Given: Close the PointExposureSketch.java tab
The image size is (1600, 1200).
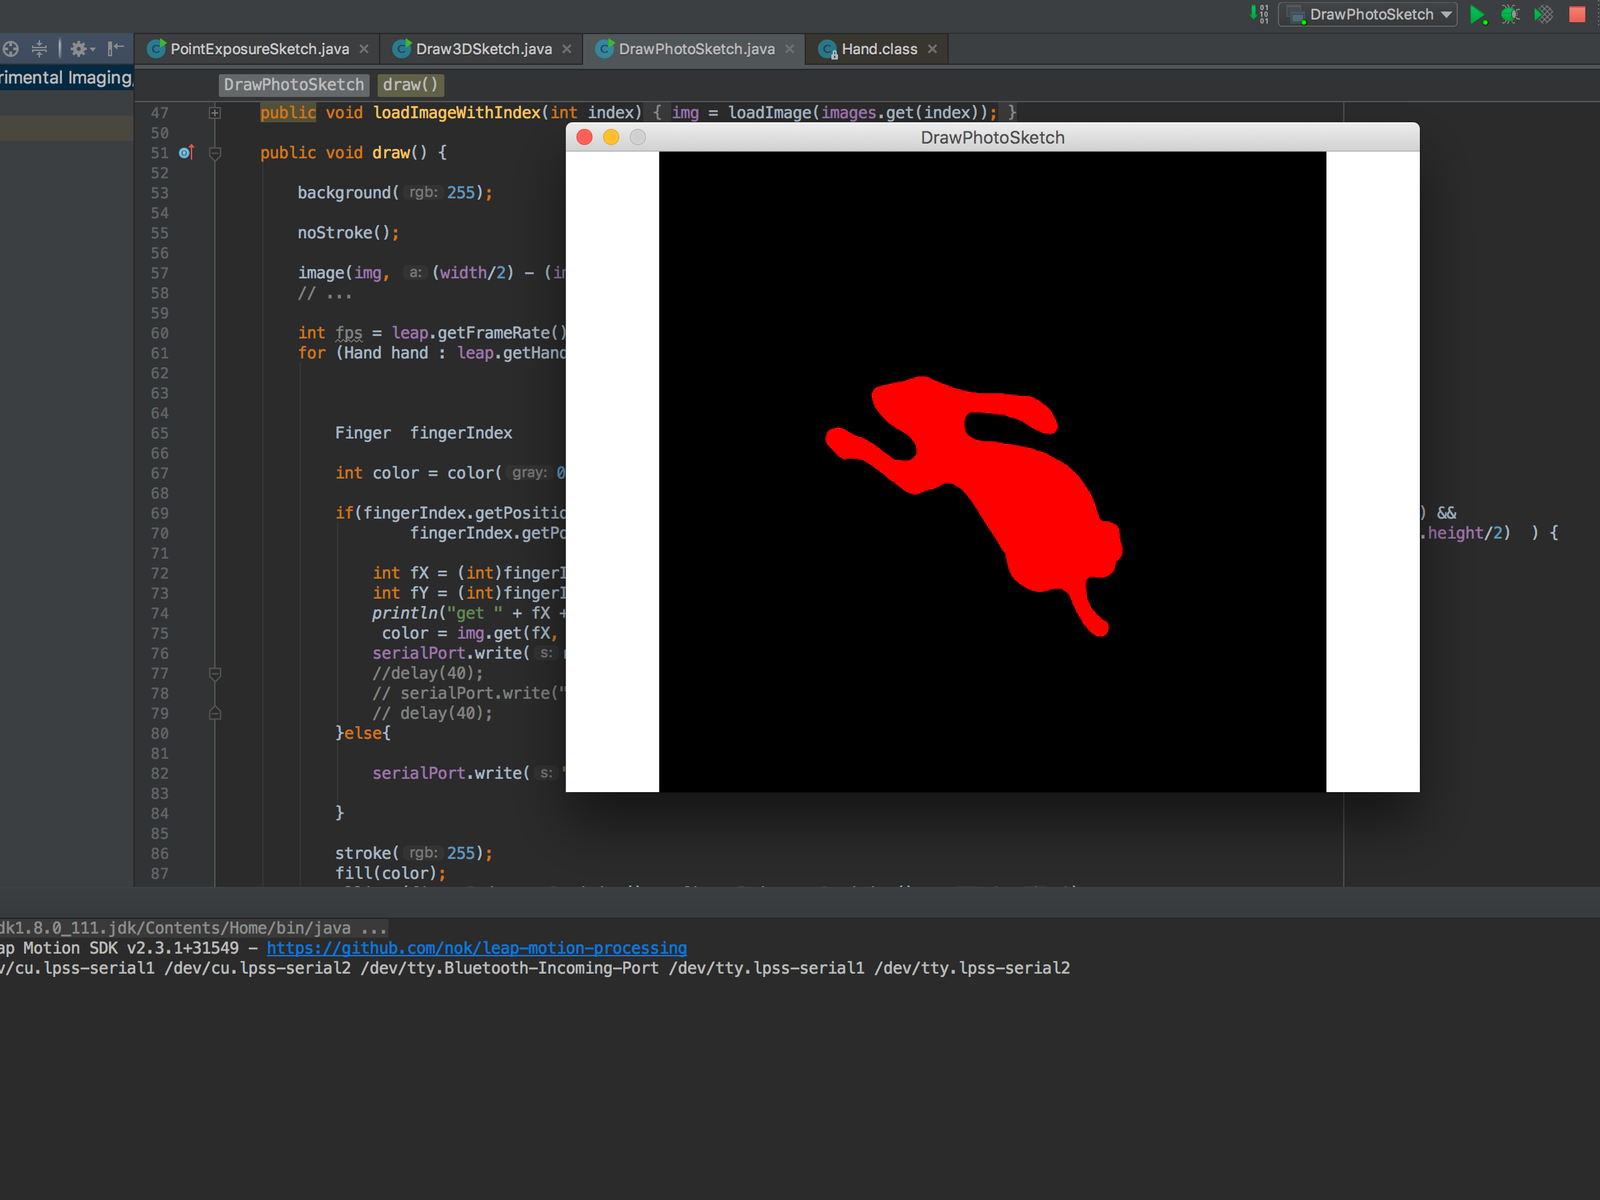Looking at the screenshot, I should coord(364,49).
